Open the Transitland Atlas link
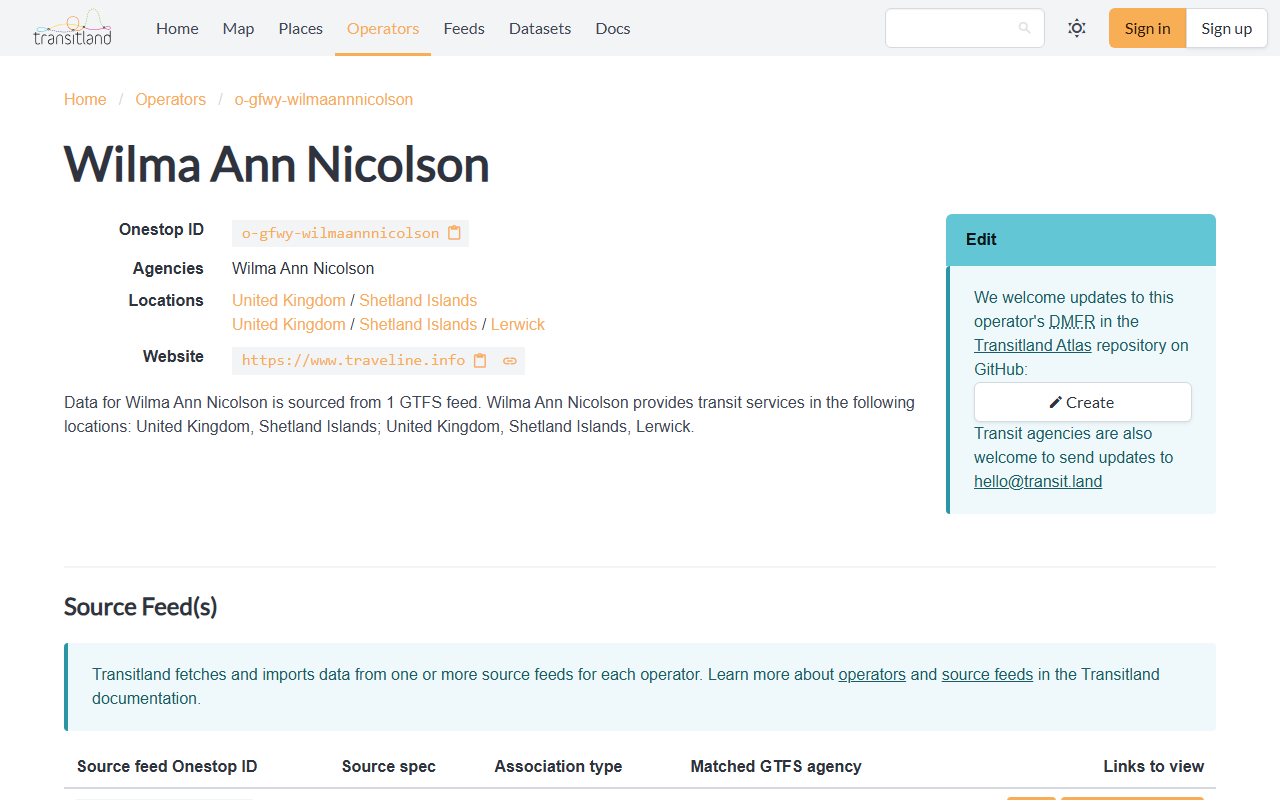The image size is (1280, 800). point(1033,345)
